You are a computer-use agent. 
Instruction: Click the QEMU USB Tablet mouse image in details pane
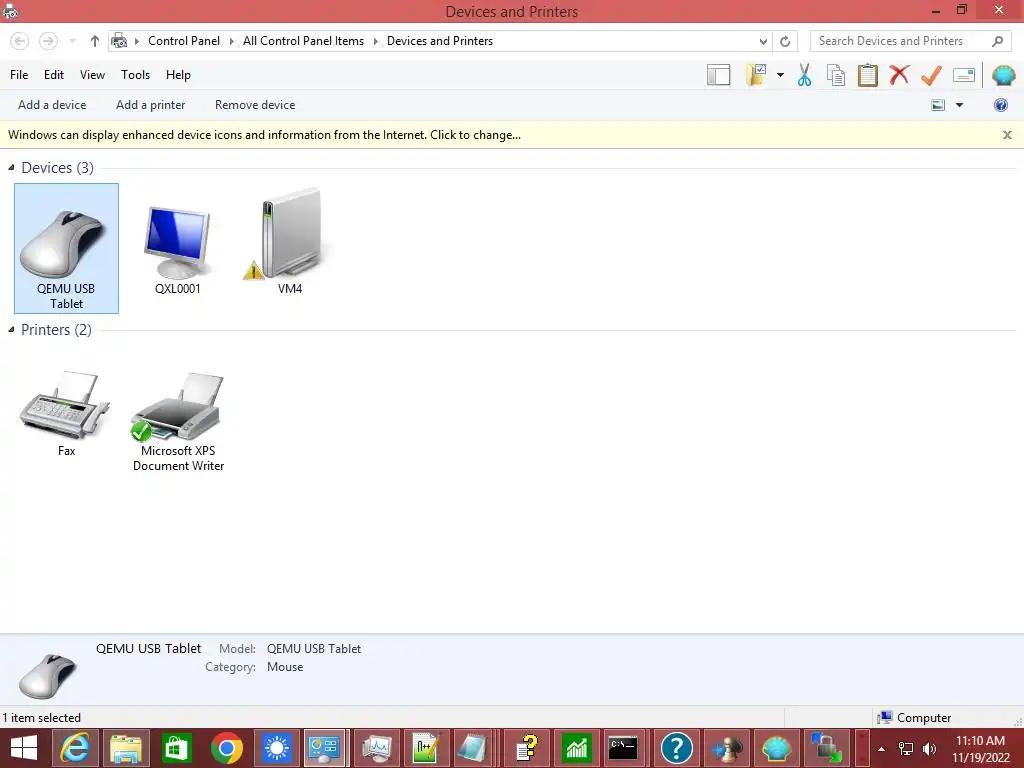pos(48,675)
